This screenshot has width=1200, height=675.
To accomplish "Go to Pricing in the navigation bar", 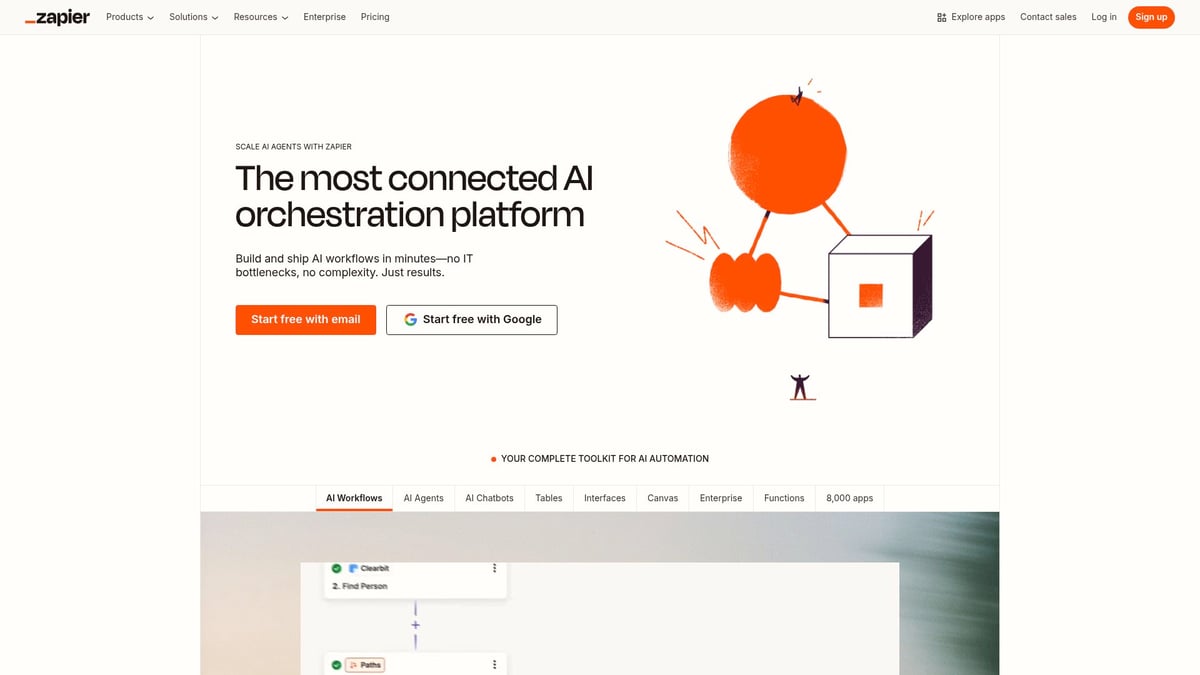I will 375,17.
